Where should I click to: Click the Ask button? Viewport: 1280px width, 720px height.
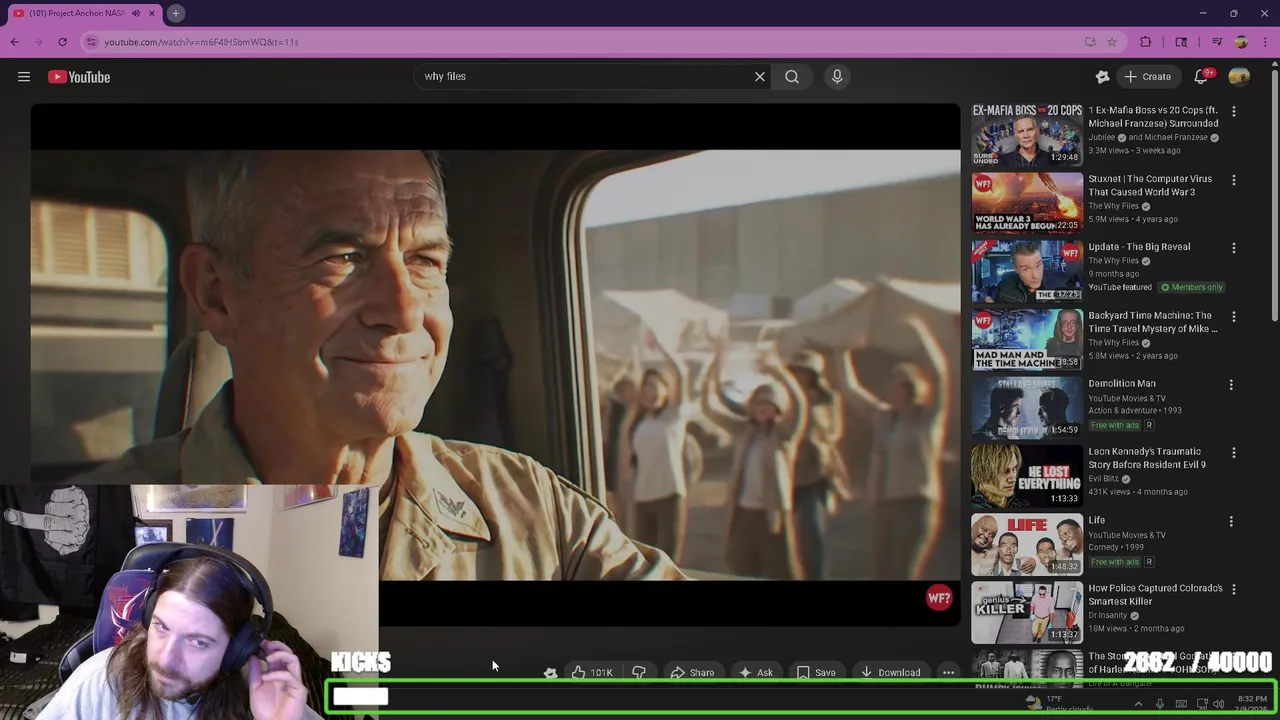(755, 673)
